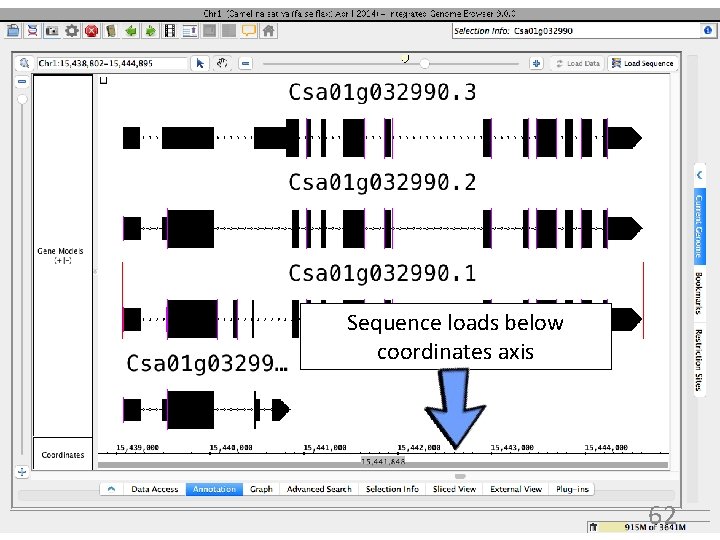The image size is (720, 540).
Task: Open the External View tab
Action: click(x=516, y=489)
